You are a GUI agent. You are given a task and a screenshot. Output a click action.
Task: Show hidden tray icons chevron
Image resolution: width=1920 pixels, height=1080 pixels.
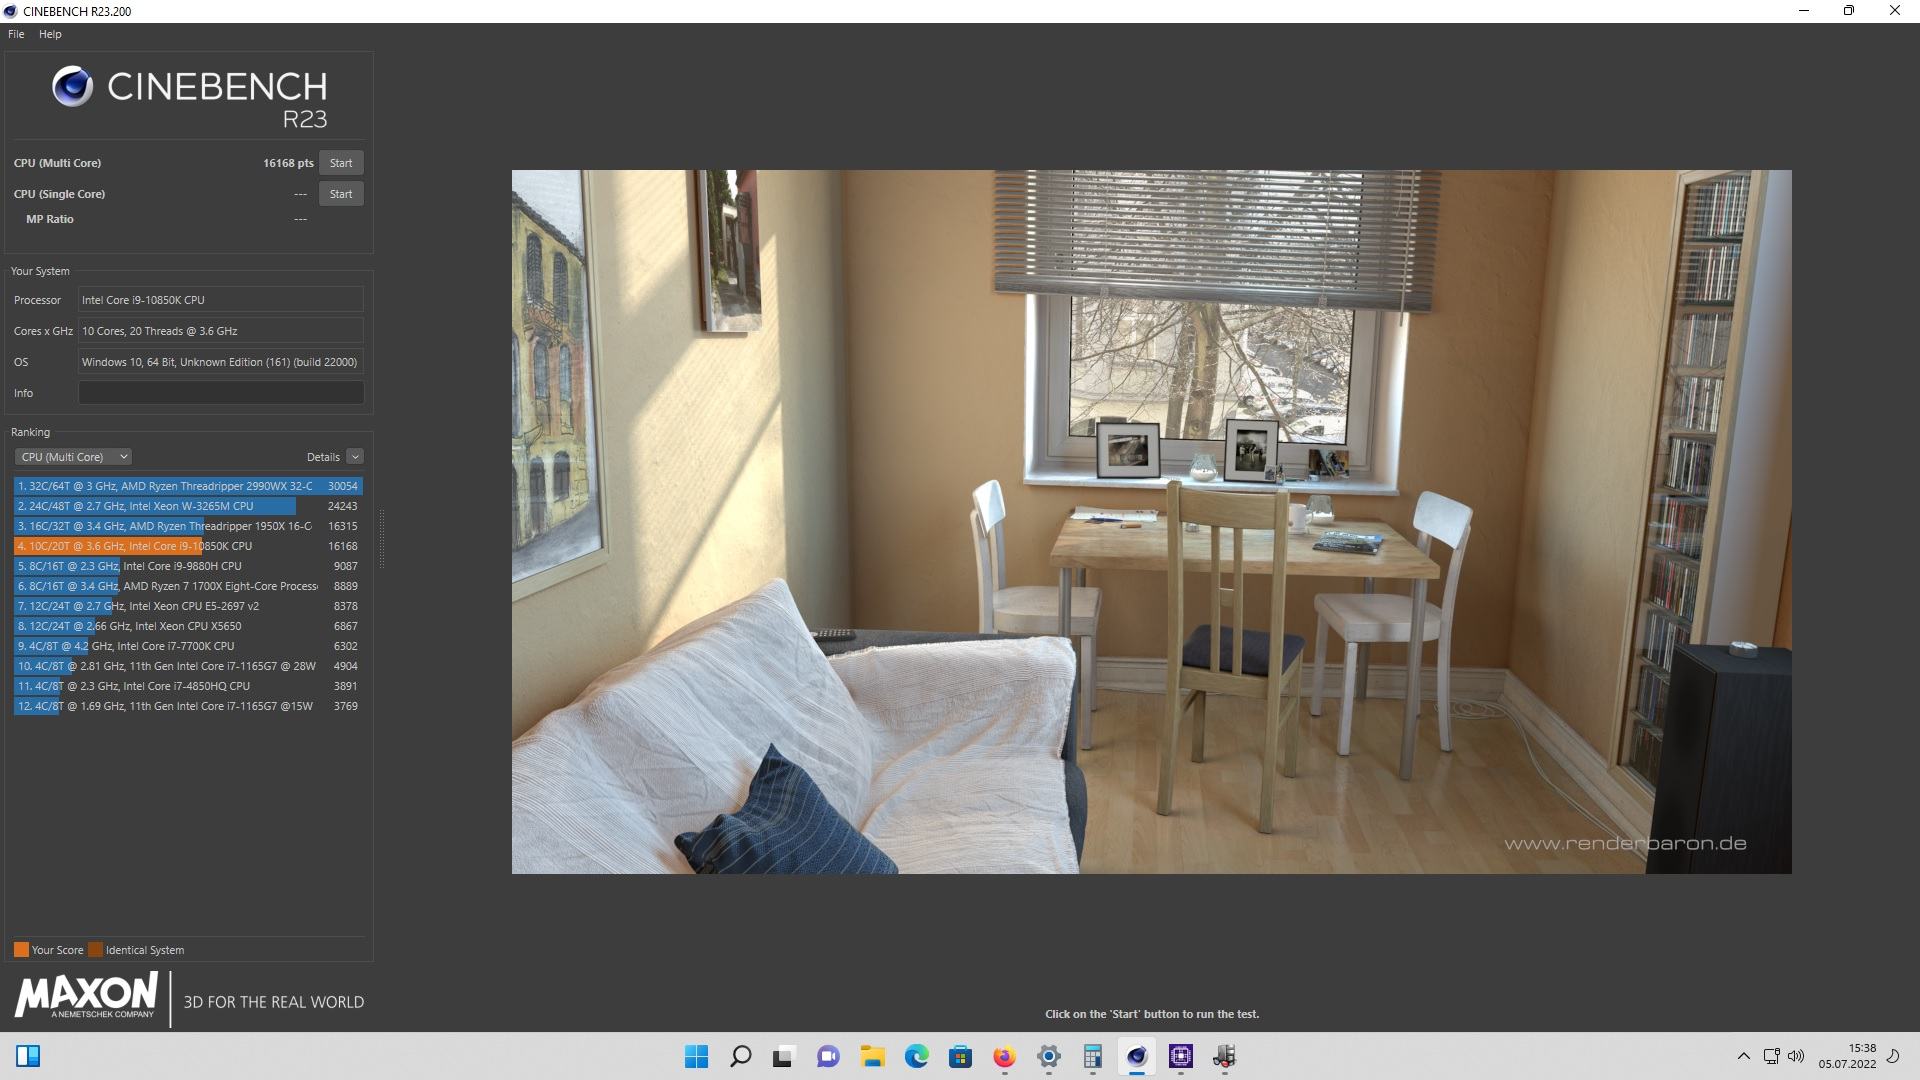point(1743,1056)
